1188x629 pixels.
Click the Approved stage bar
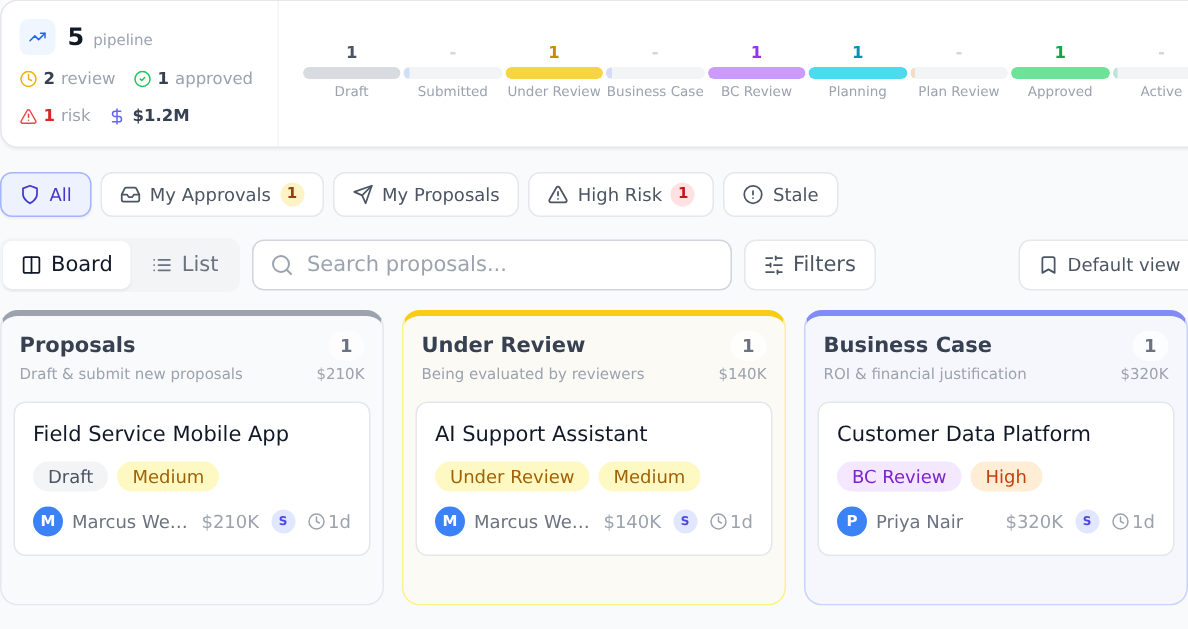[x=1060, y=73]
